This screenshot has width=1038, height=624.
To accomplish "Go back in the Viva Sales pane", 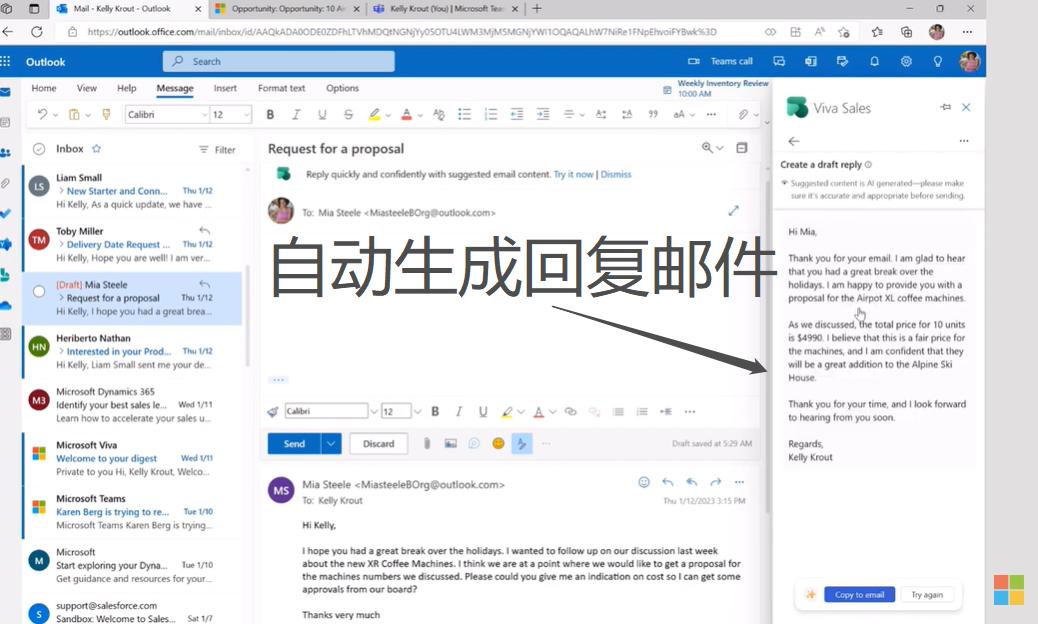I will tap(794, 141).
